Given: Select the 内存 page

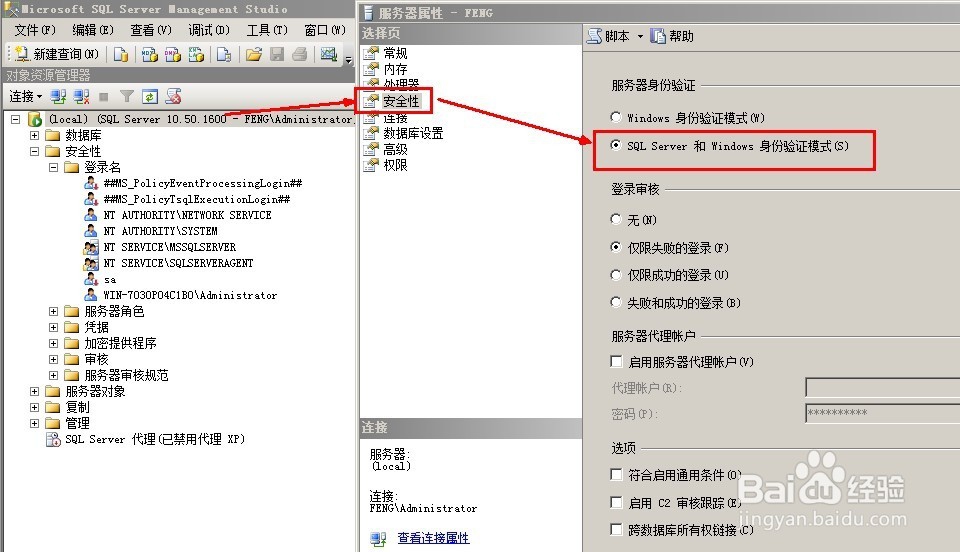Looking at the screenshot, I should click(395, 69).
